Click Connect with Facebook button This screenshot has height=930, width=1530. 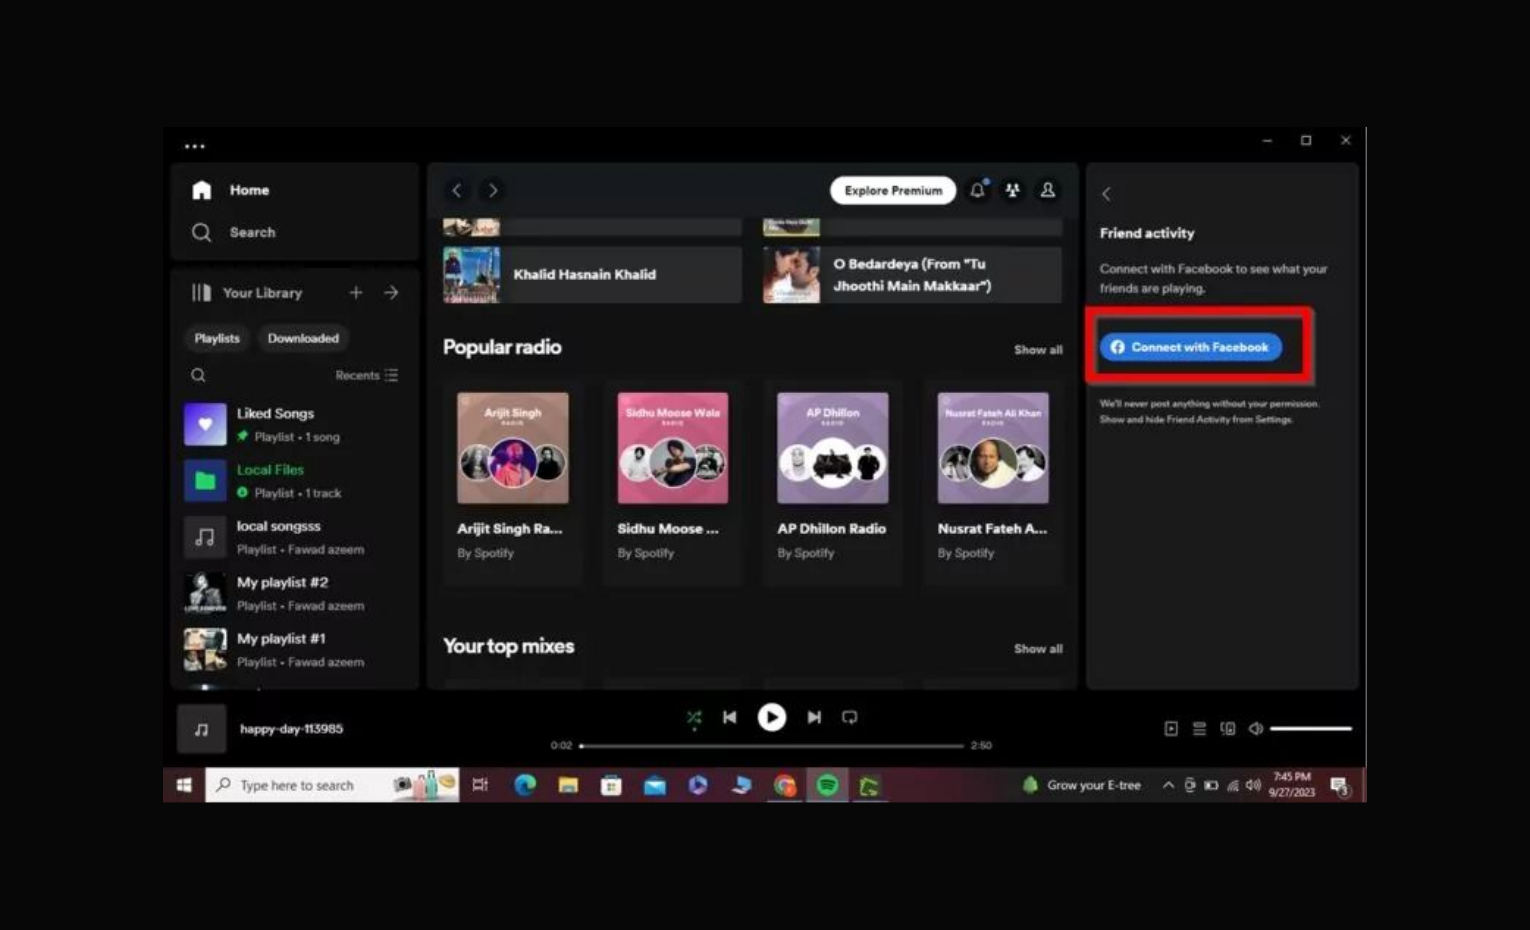click(1190, 347)
